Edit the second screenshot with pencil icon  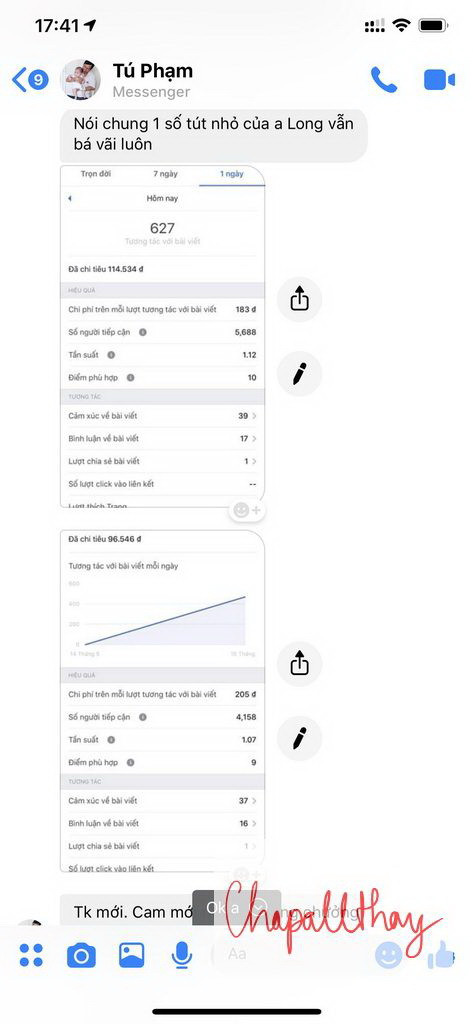pos(299,739)
